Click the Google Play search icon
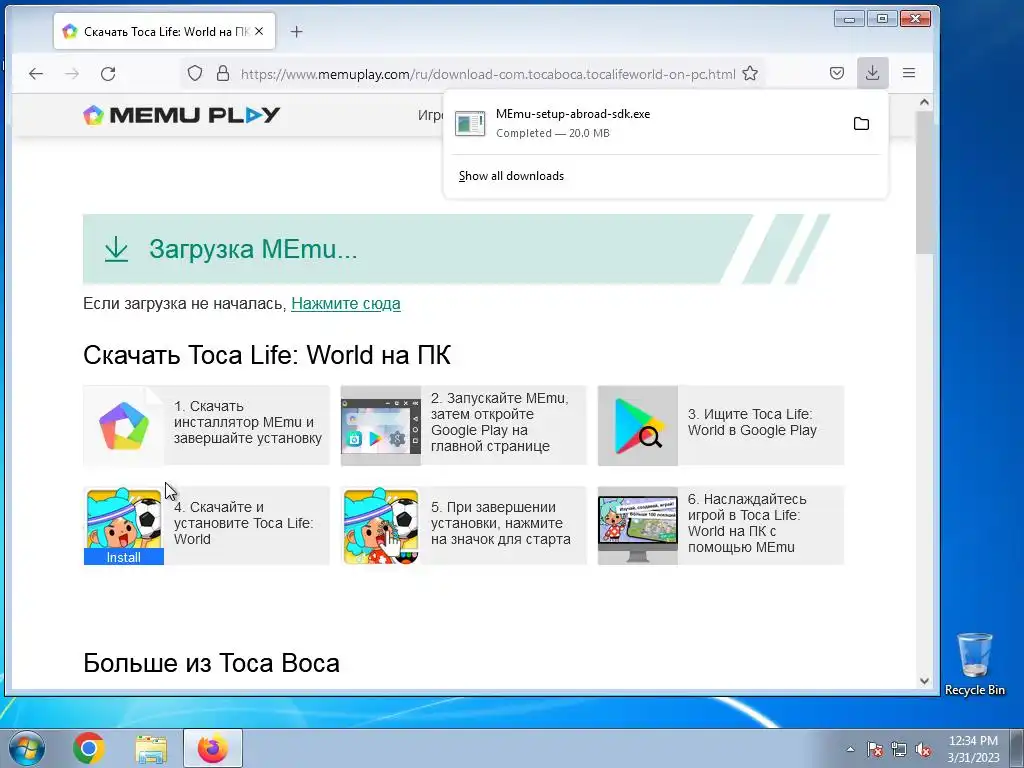This screenshot has width=1024, height=768. coord(638,426)
